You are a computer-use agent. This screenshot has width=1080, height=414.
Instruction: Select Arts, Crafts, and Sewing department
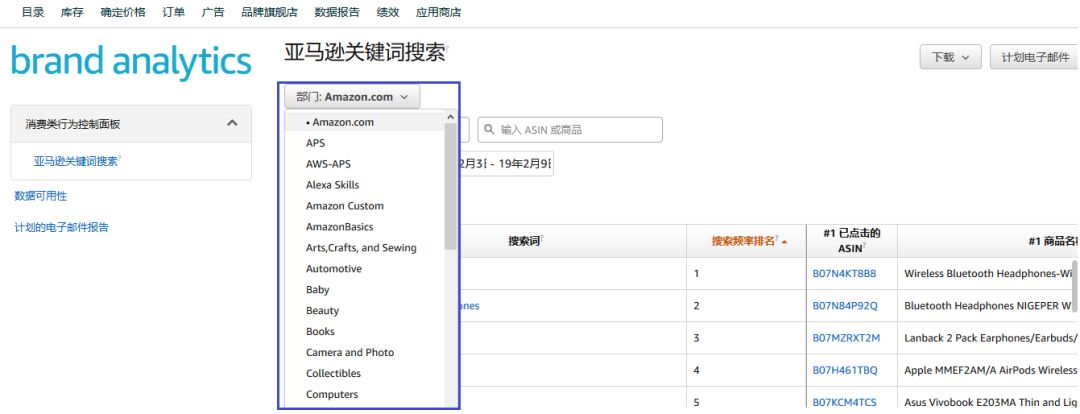361,248
